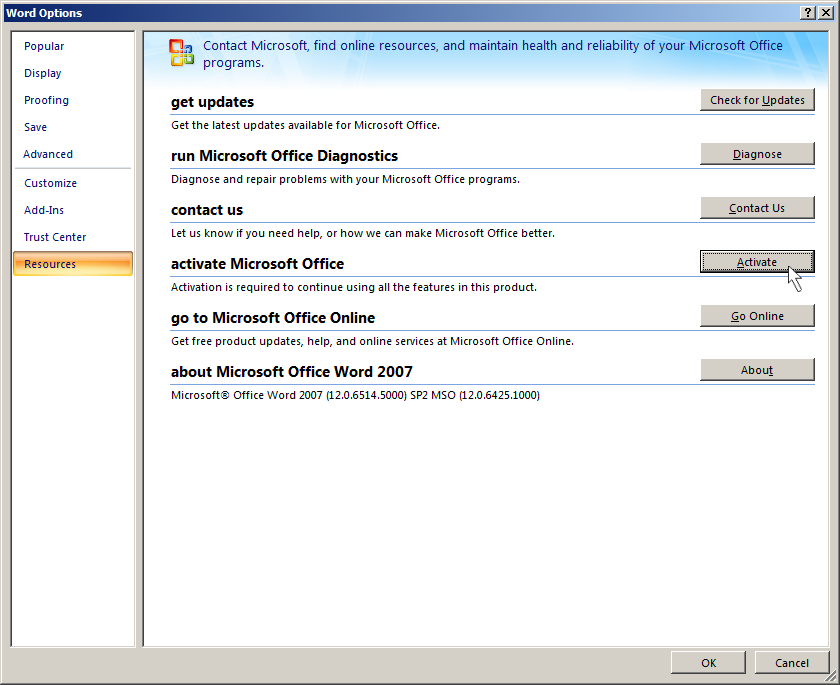Close the Word Options dialog

(x=826, y=12)
